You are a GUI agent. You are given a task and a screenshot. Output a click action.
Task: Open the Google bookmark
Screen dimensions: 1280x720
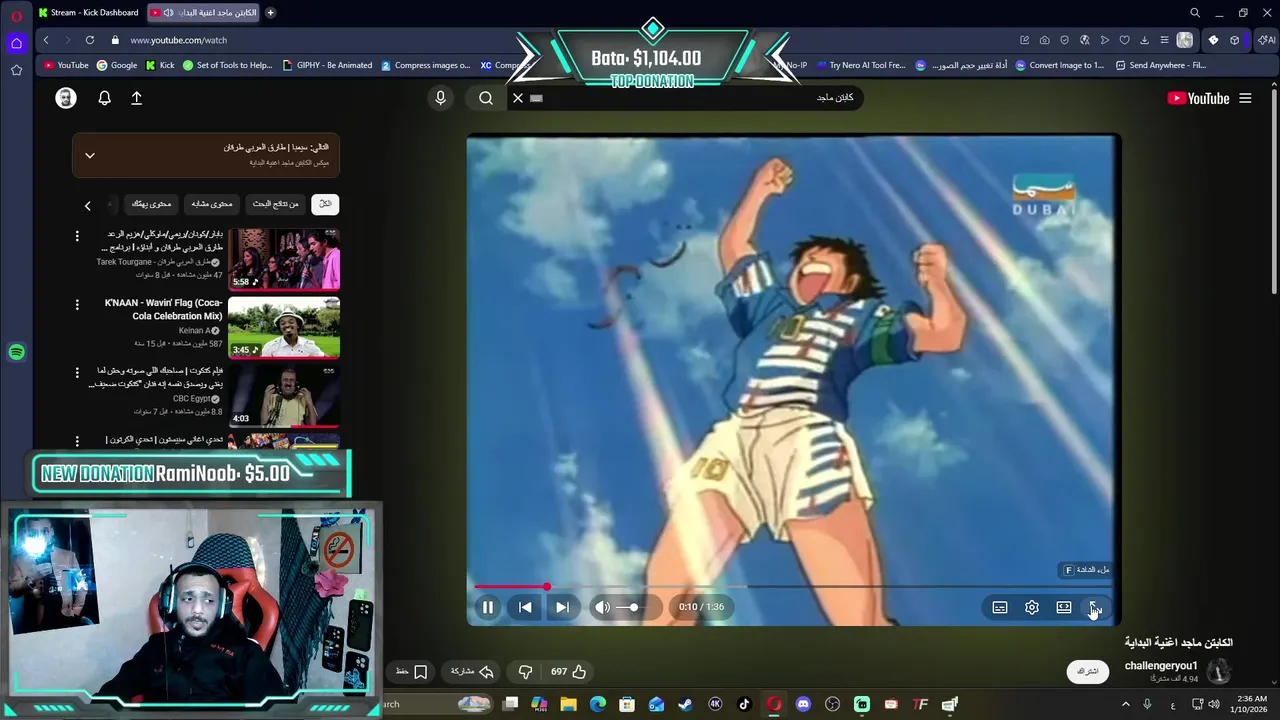117,65
